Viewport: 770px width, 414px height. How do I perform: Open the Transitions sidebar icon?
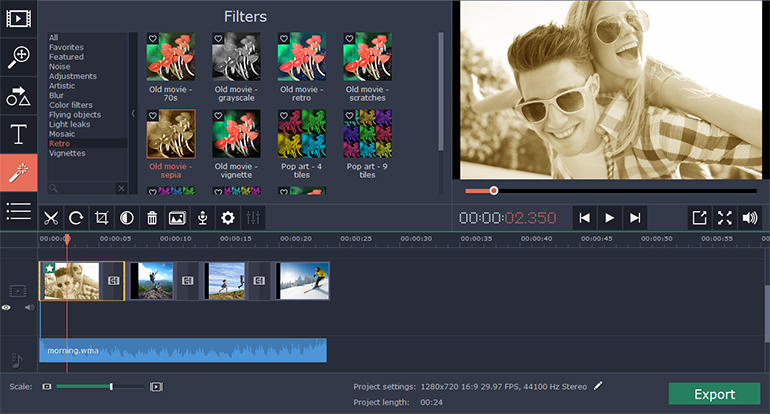click(x=19, y=96)
